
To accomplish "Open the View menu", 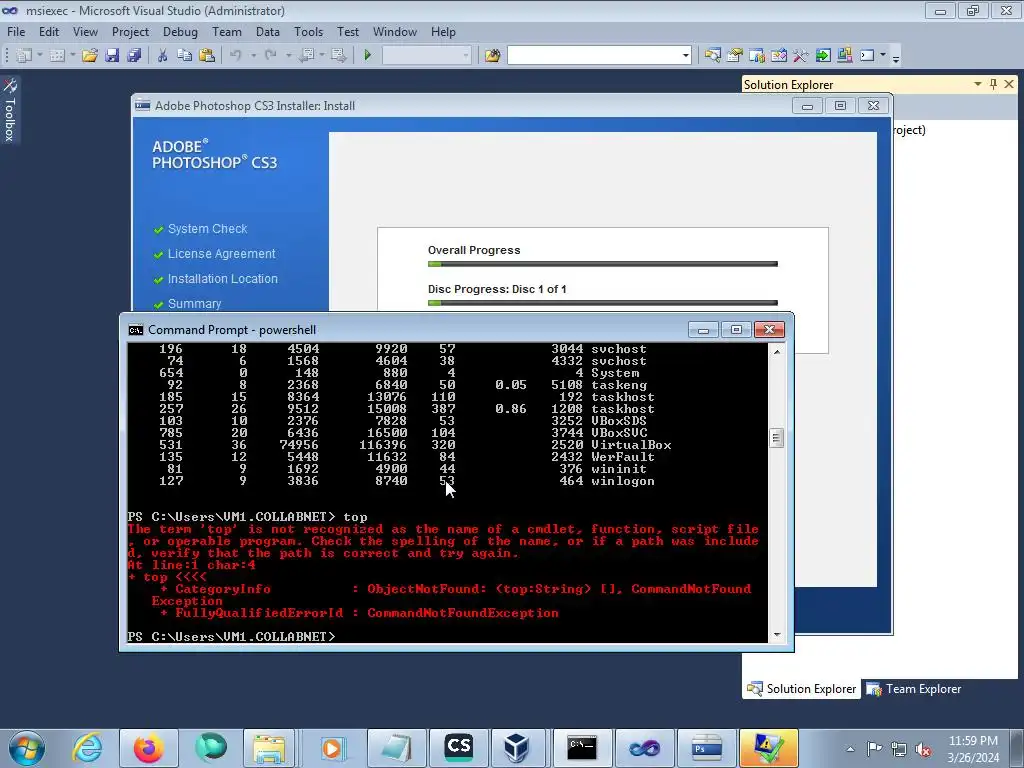I will (85, 31).
